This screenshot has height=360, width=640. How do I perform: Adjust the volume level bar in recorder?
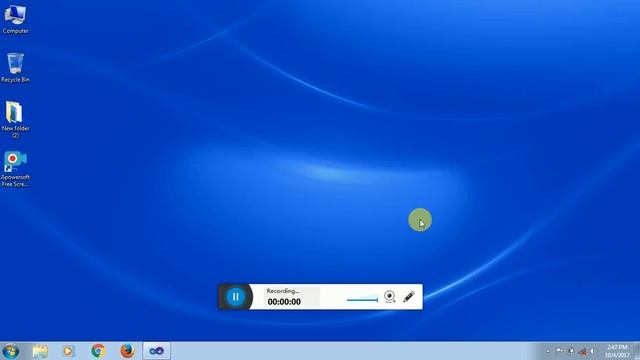[x=362, y=300]
